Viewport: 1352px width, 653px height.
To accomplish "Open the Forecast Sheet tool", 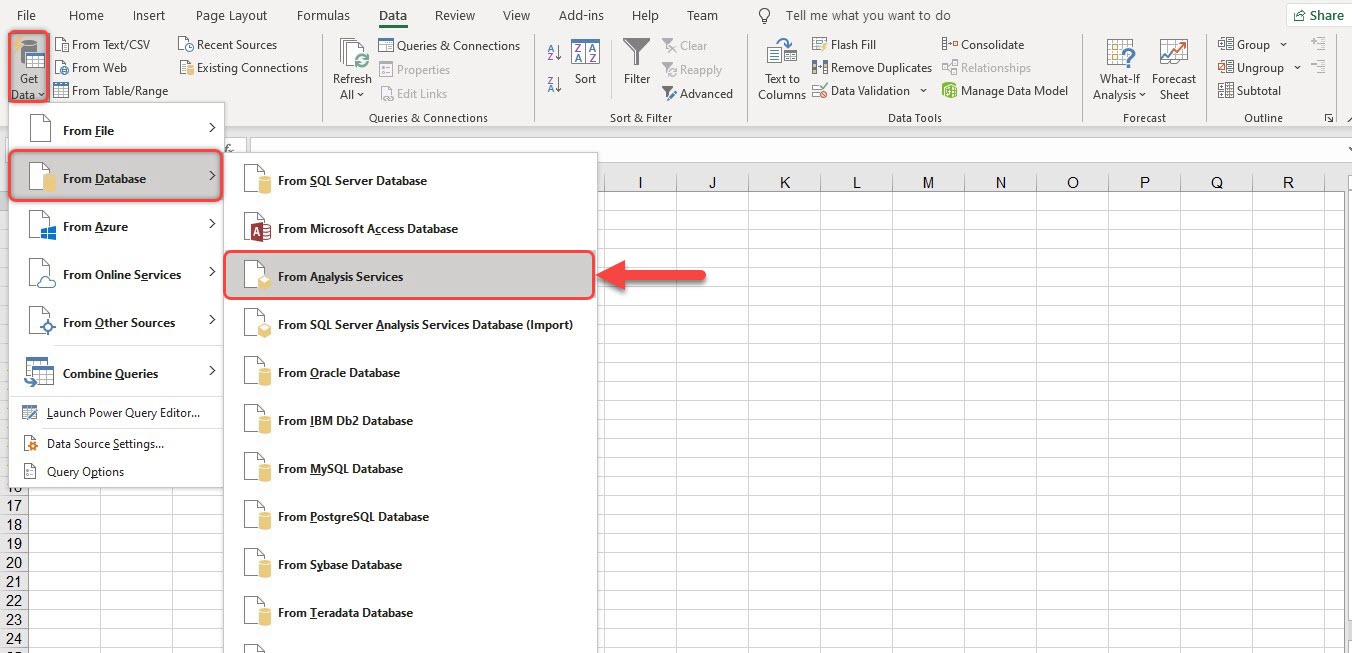I will click(x=1173, y=67).
